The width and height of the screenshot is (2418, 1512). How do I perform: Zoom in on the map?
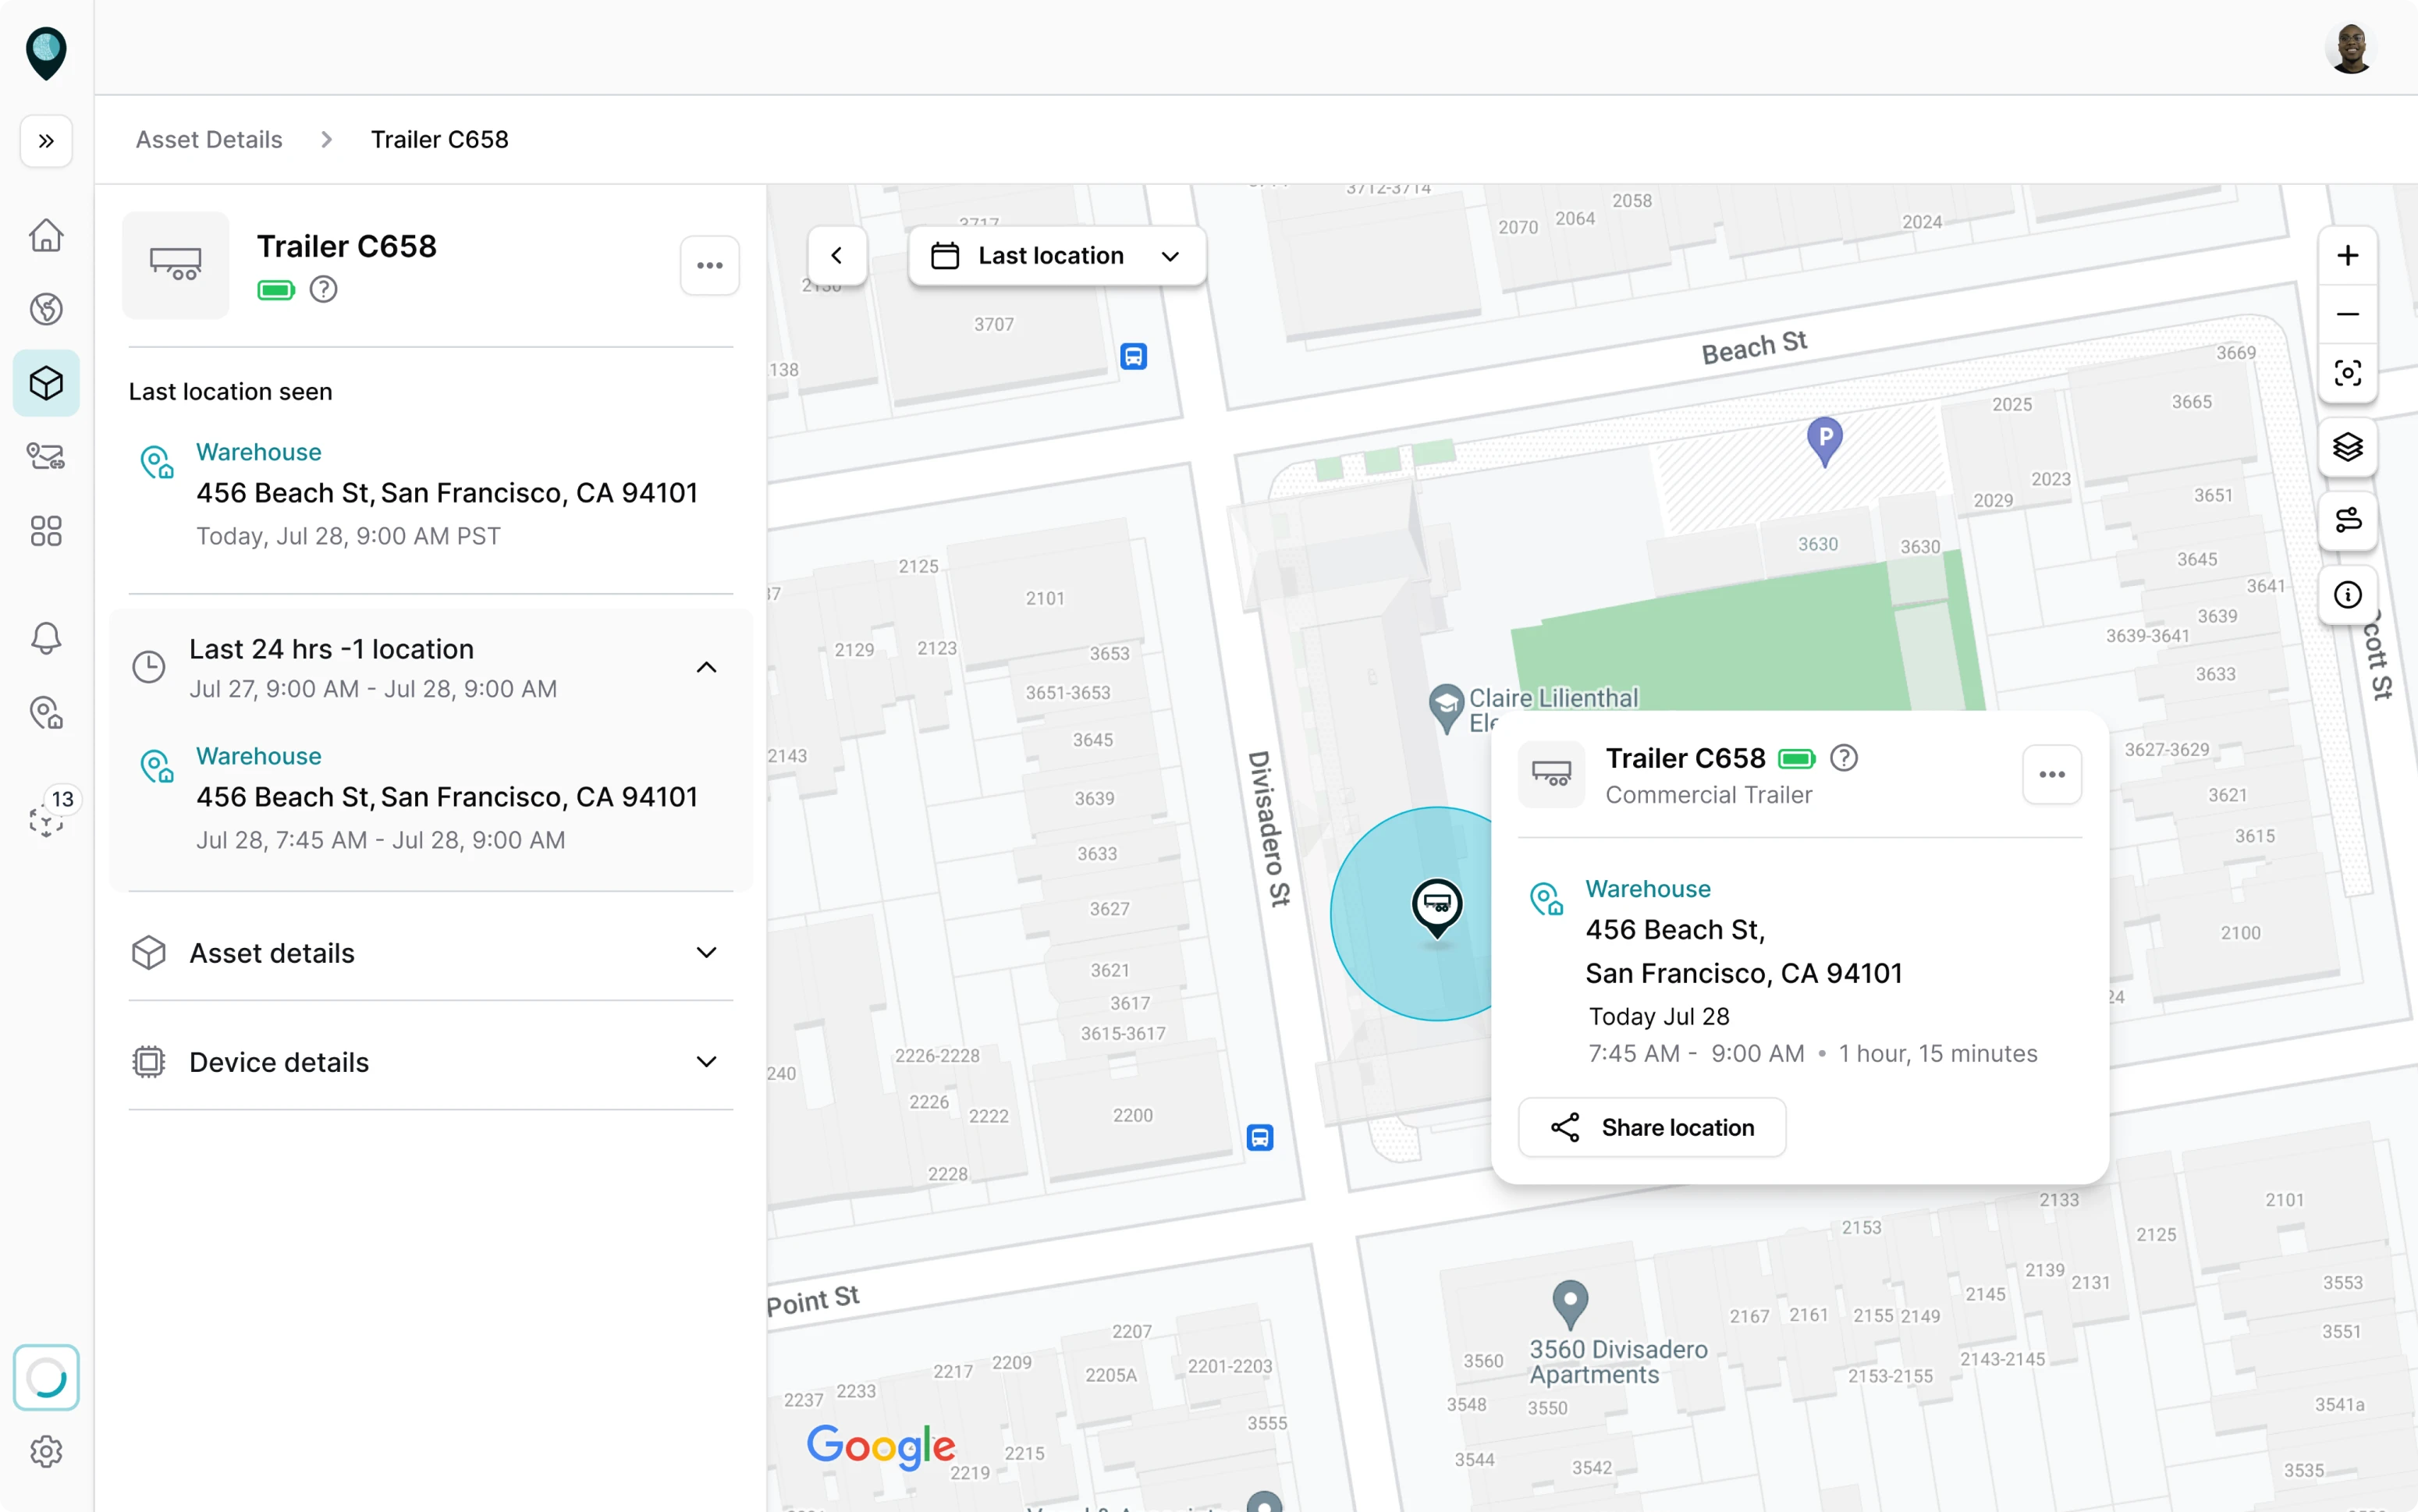tap(2347, 254)
